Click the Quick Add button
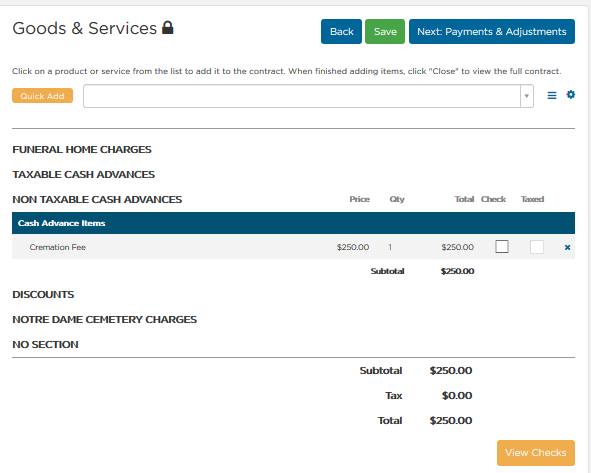 click(x=42, y=96)
